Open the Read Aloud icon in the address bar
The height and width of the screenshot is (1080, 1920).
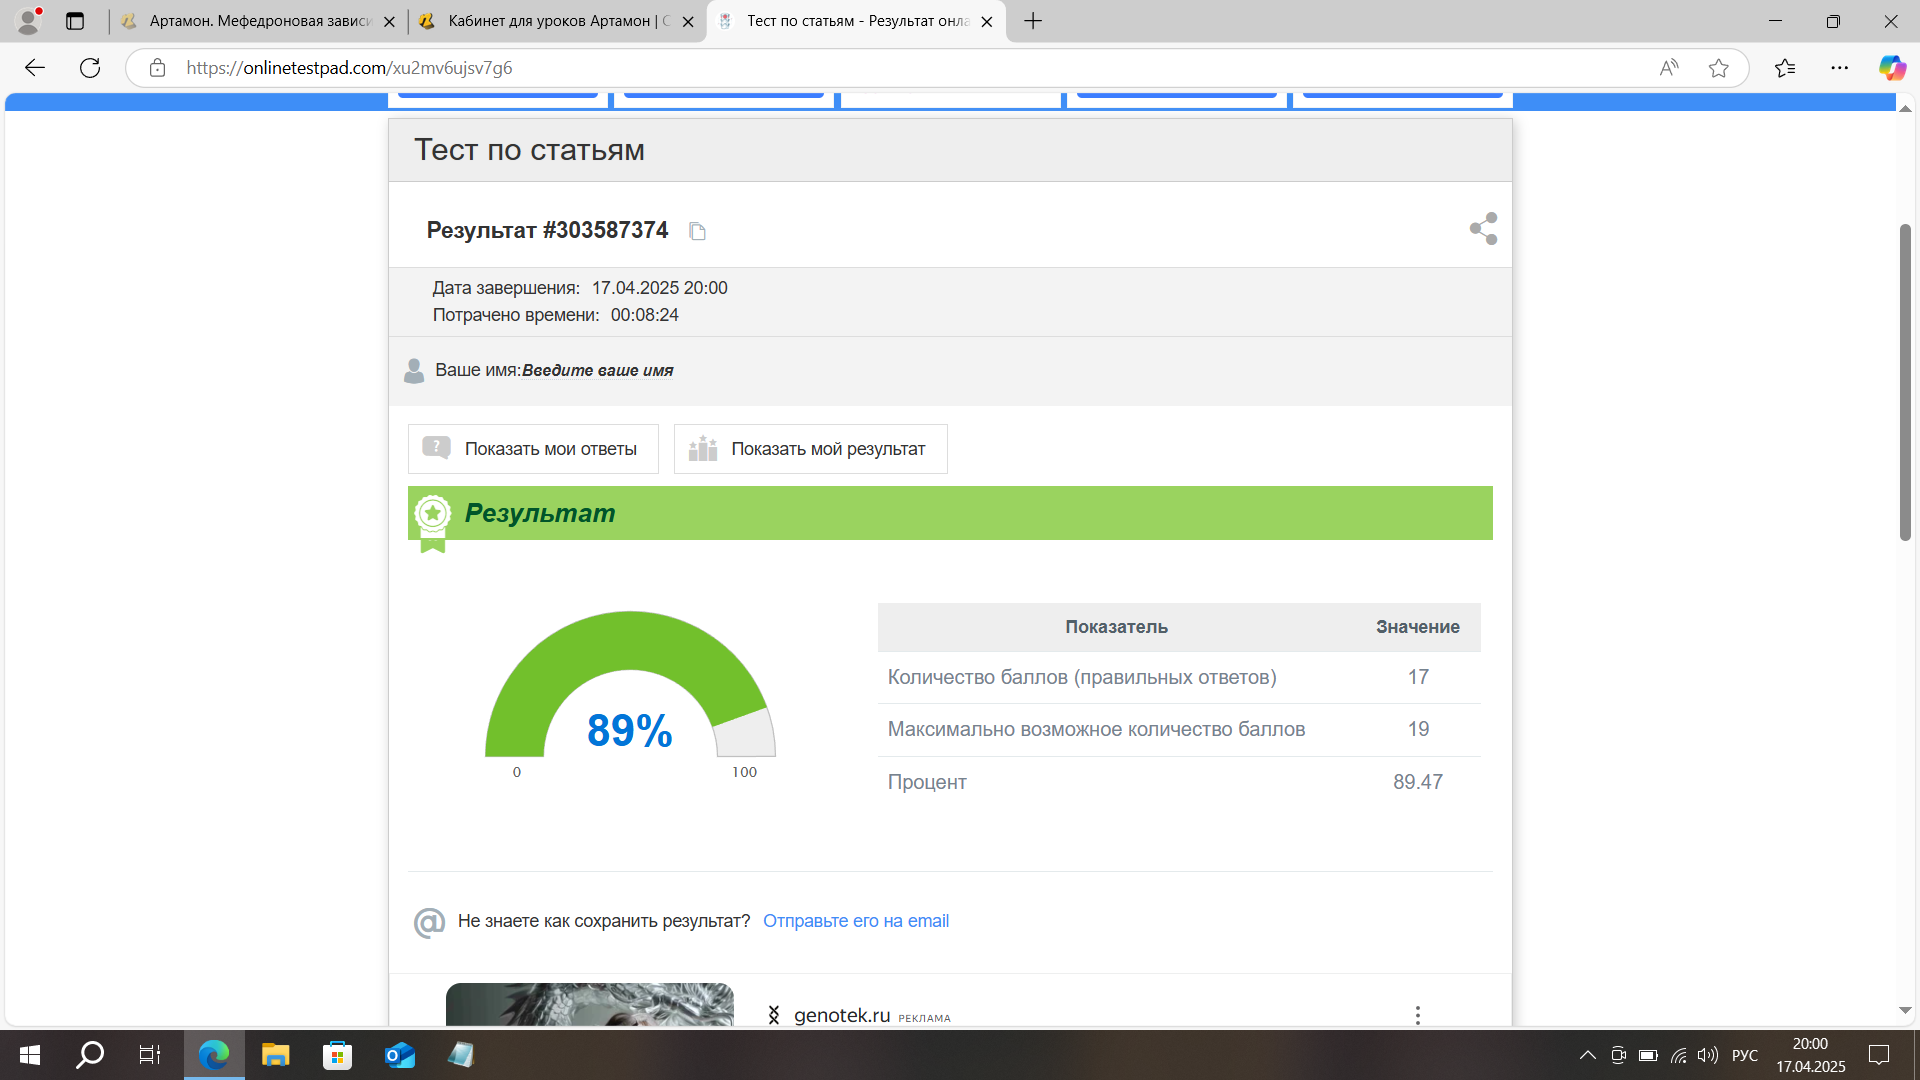click(1668, 68)
